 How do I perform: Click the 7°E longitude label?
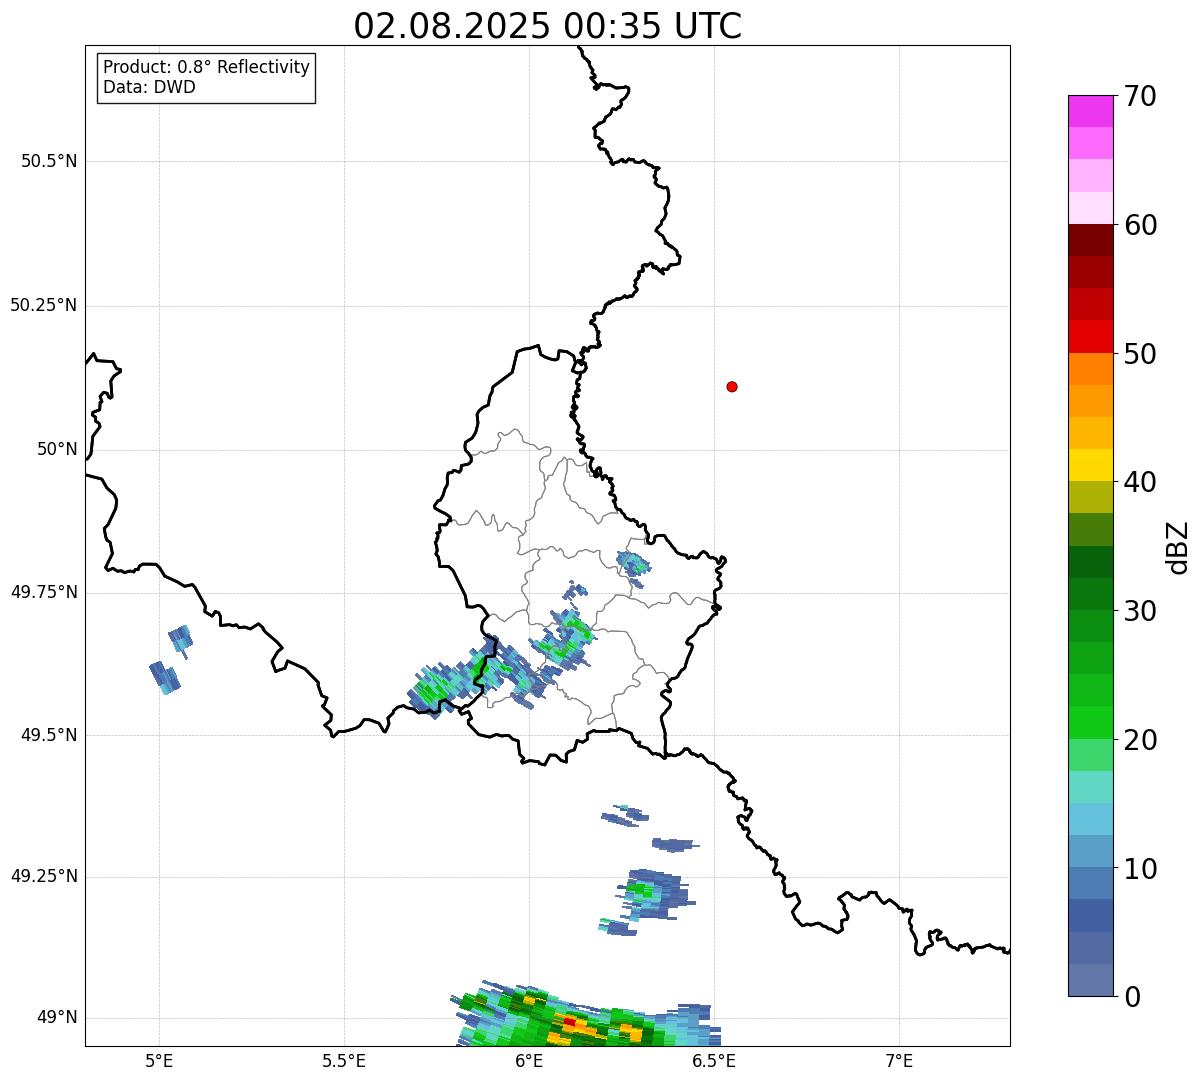(x=899, y=1060)
